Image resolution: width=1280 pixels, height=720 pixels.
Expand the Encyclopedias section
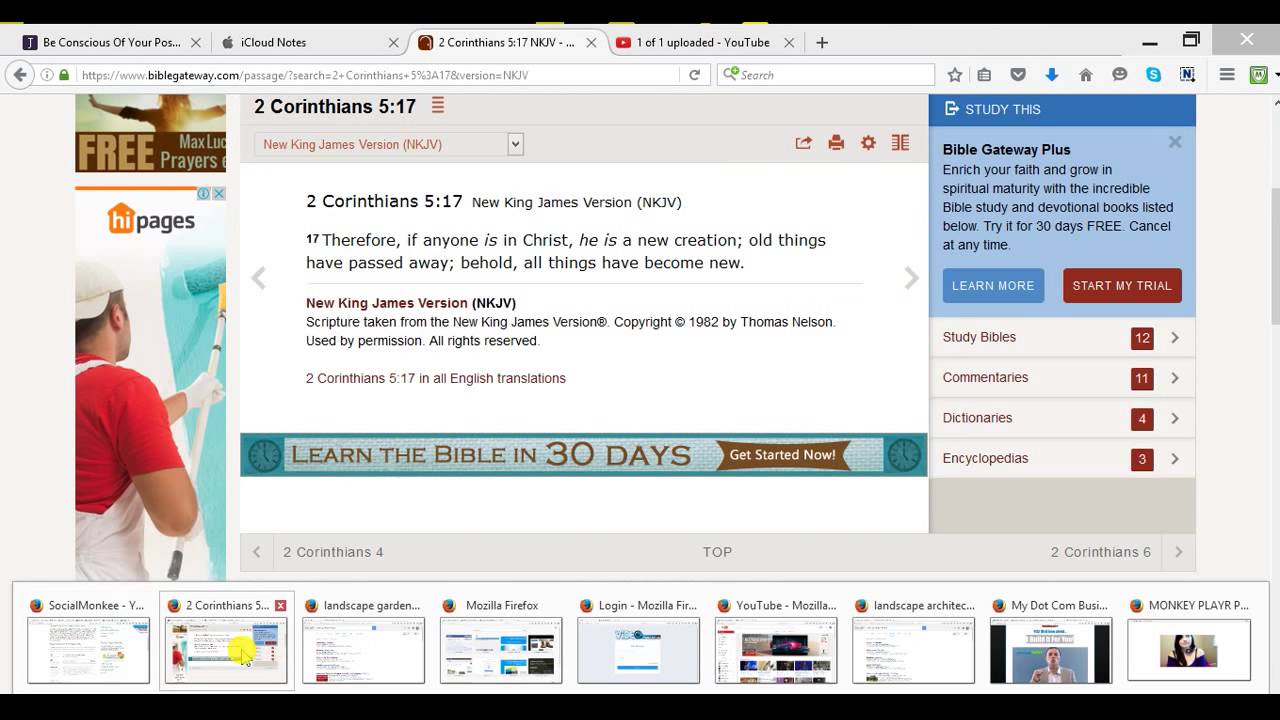pyautogui.click(x=1062, y=458)
